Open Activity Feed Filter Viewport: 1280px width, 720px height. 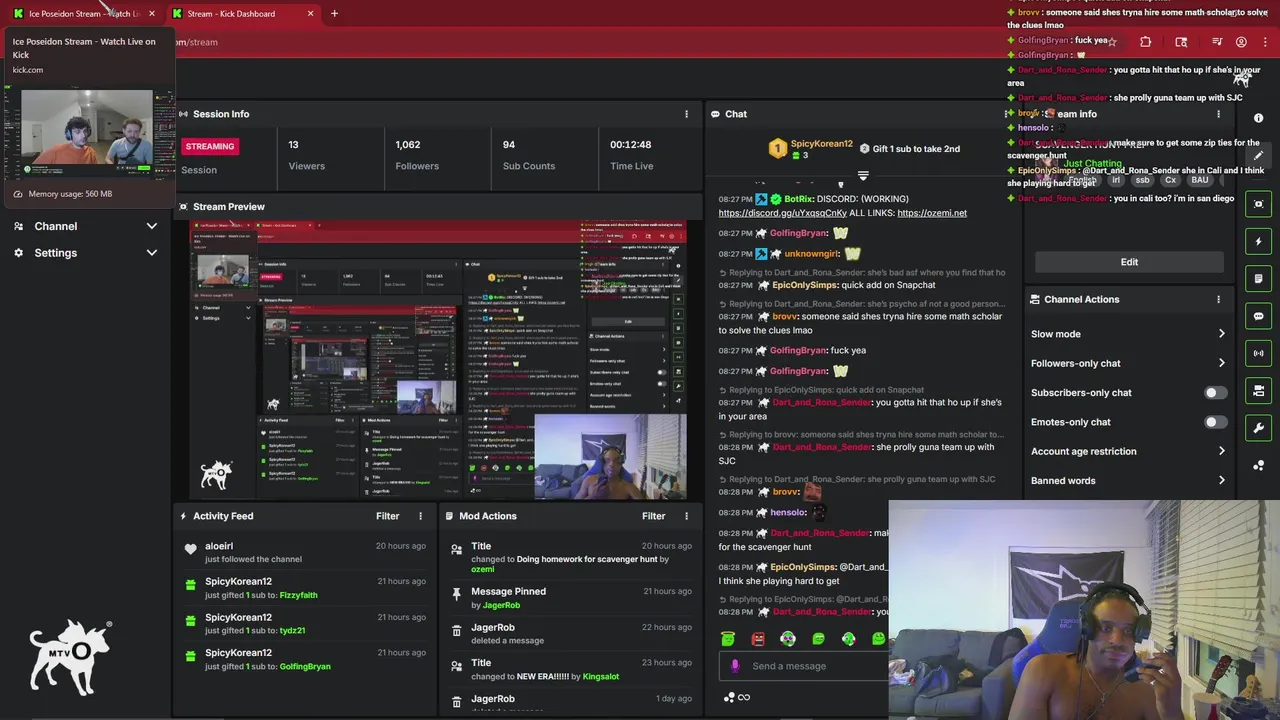tap(387, 516)
